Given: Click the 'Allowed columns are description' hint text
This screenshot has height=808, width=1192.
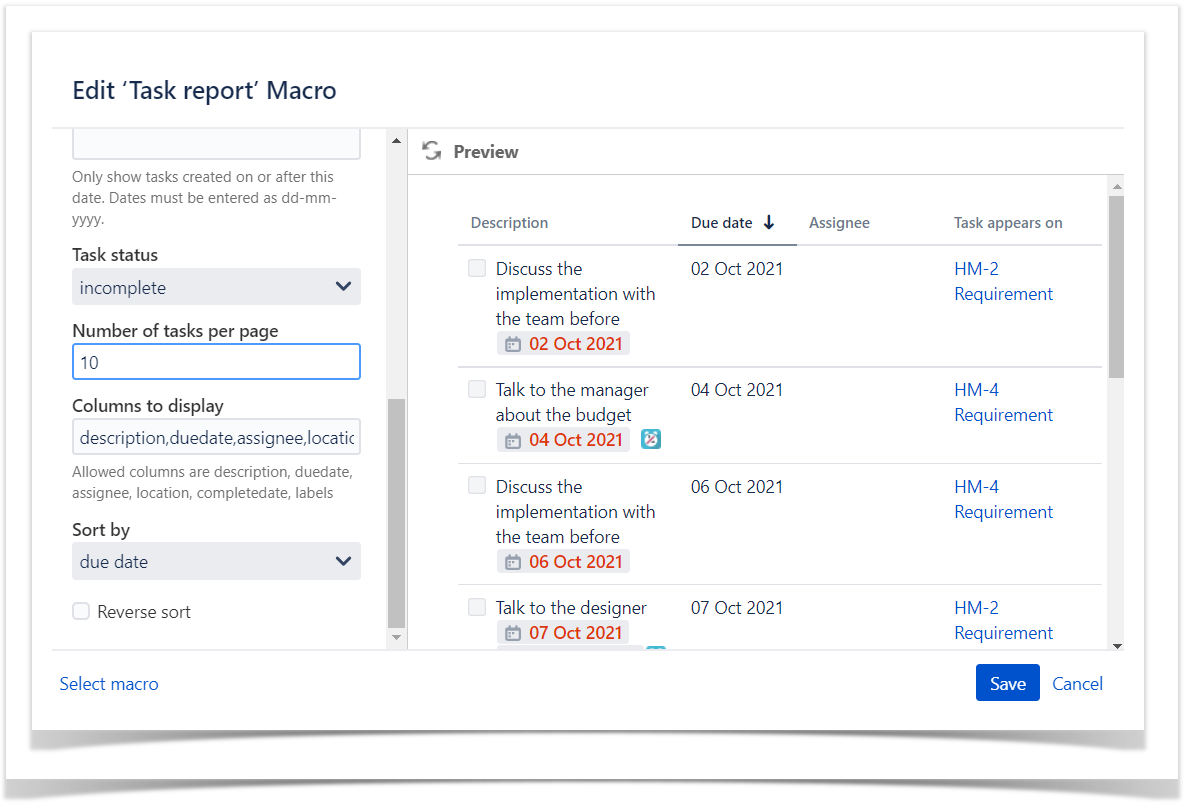Looking at the screenshot, I should [212, 482].
